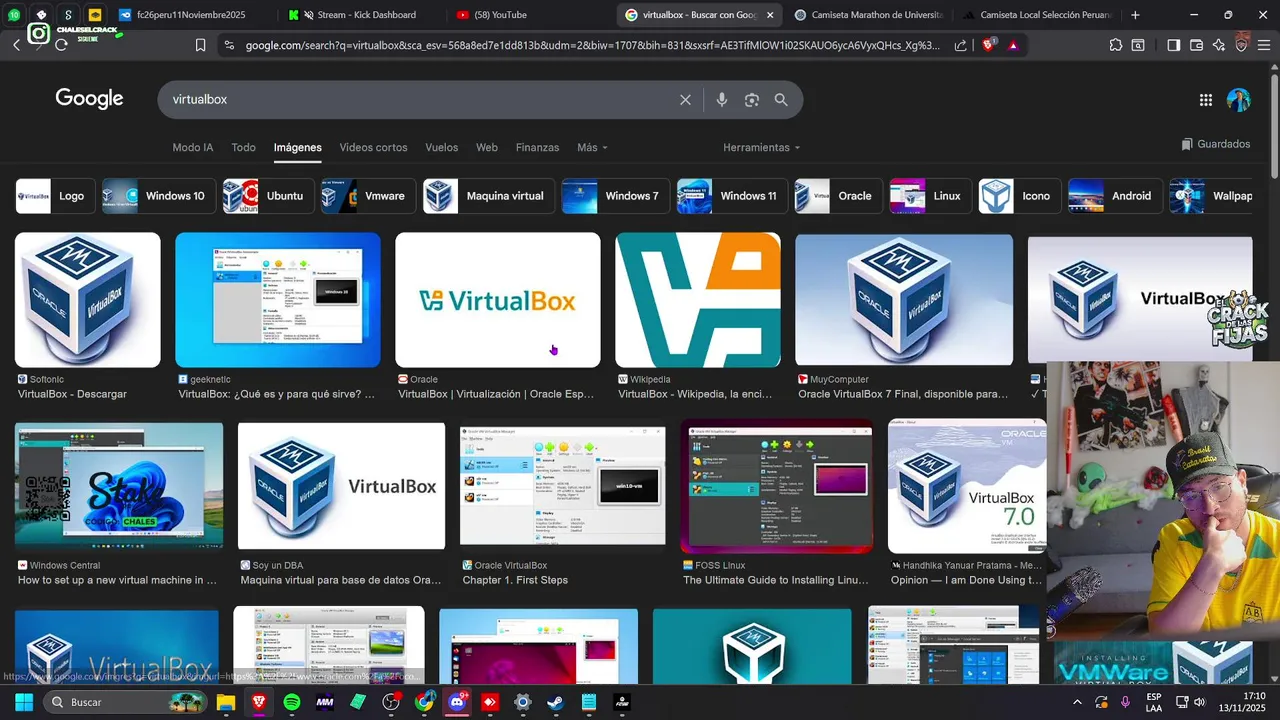Click the bookmark icon in the address bar
This screenshot has width=1280, height=720.
click(x=200, y=45)
